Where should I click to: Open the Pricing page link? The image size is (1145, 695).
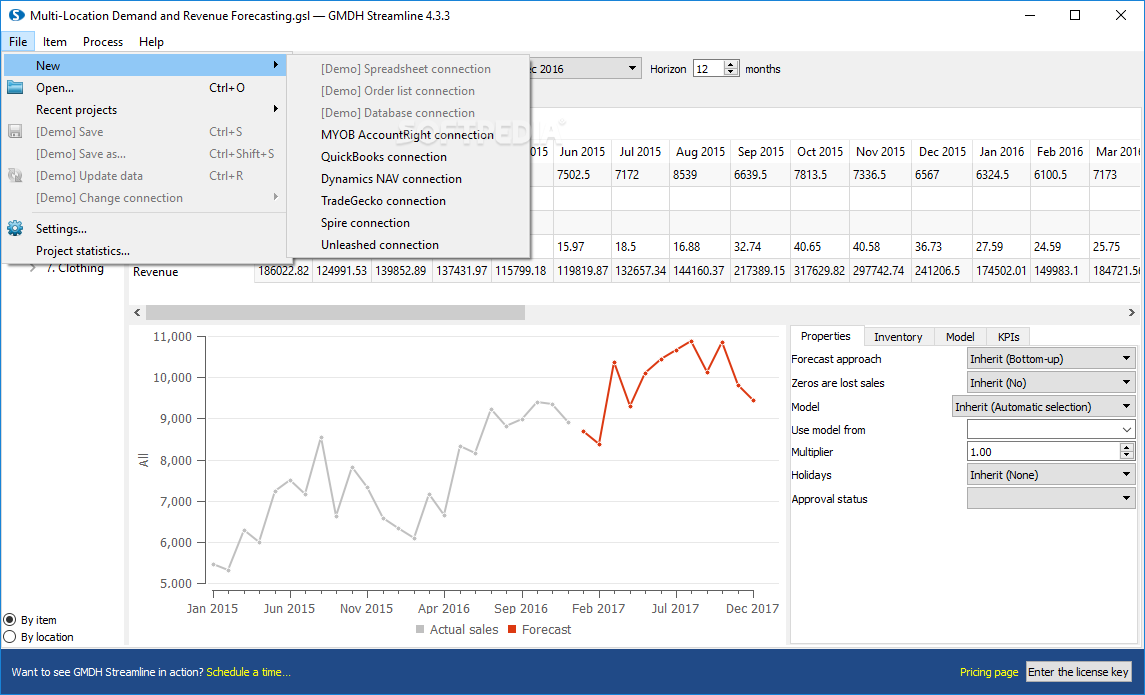click(x=989, y=672)
